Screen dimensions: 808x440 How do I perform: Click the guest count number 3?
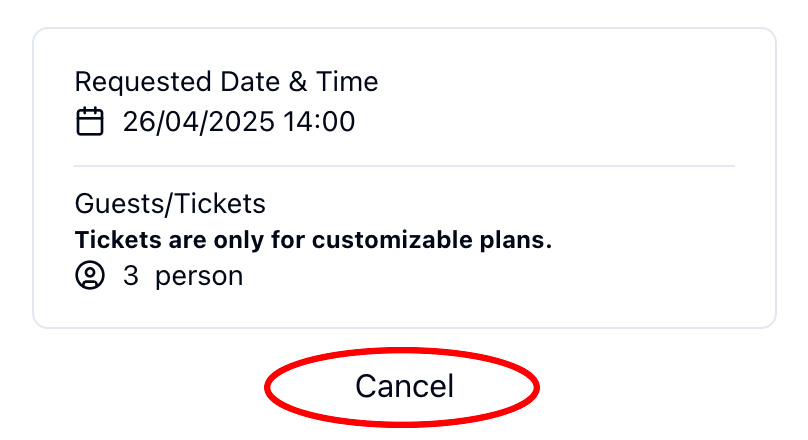click(131, 276)
